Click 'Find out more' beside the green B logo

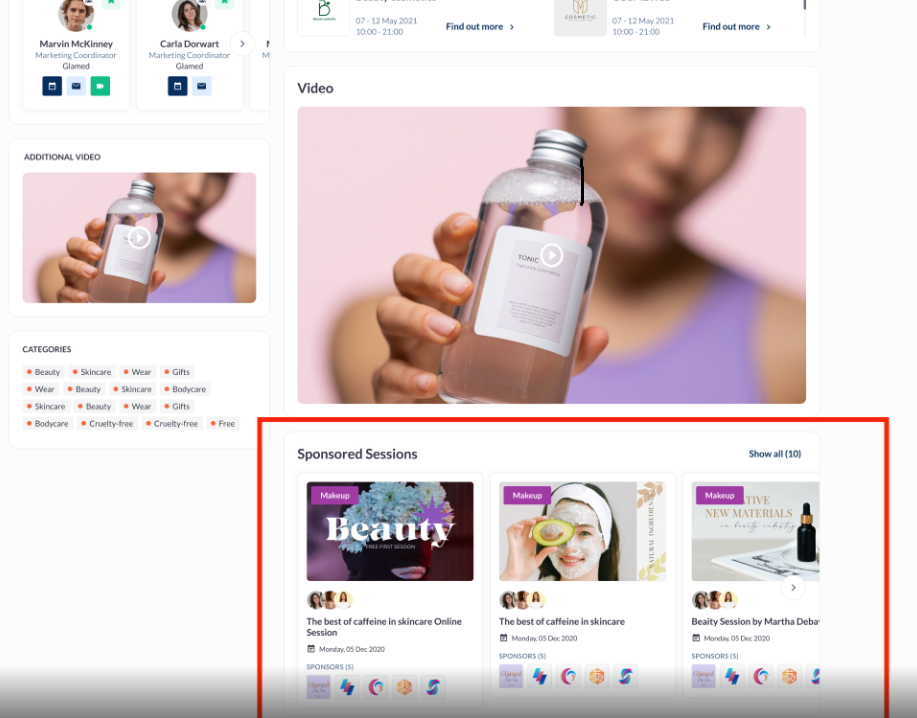coord(480,27)
